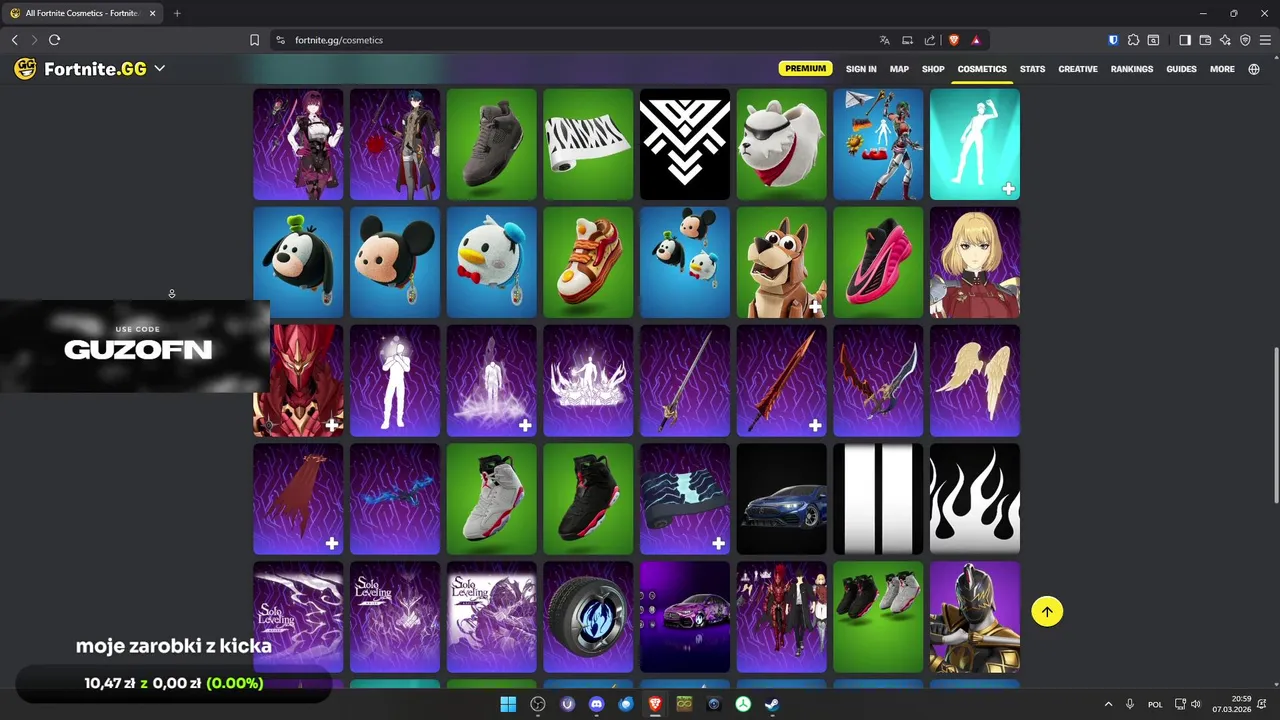Image resolution: width=1280 pixels, height=720 pixels.
Task: Click the bookmark icon in address bar
Action: 254,40
